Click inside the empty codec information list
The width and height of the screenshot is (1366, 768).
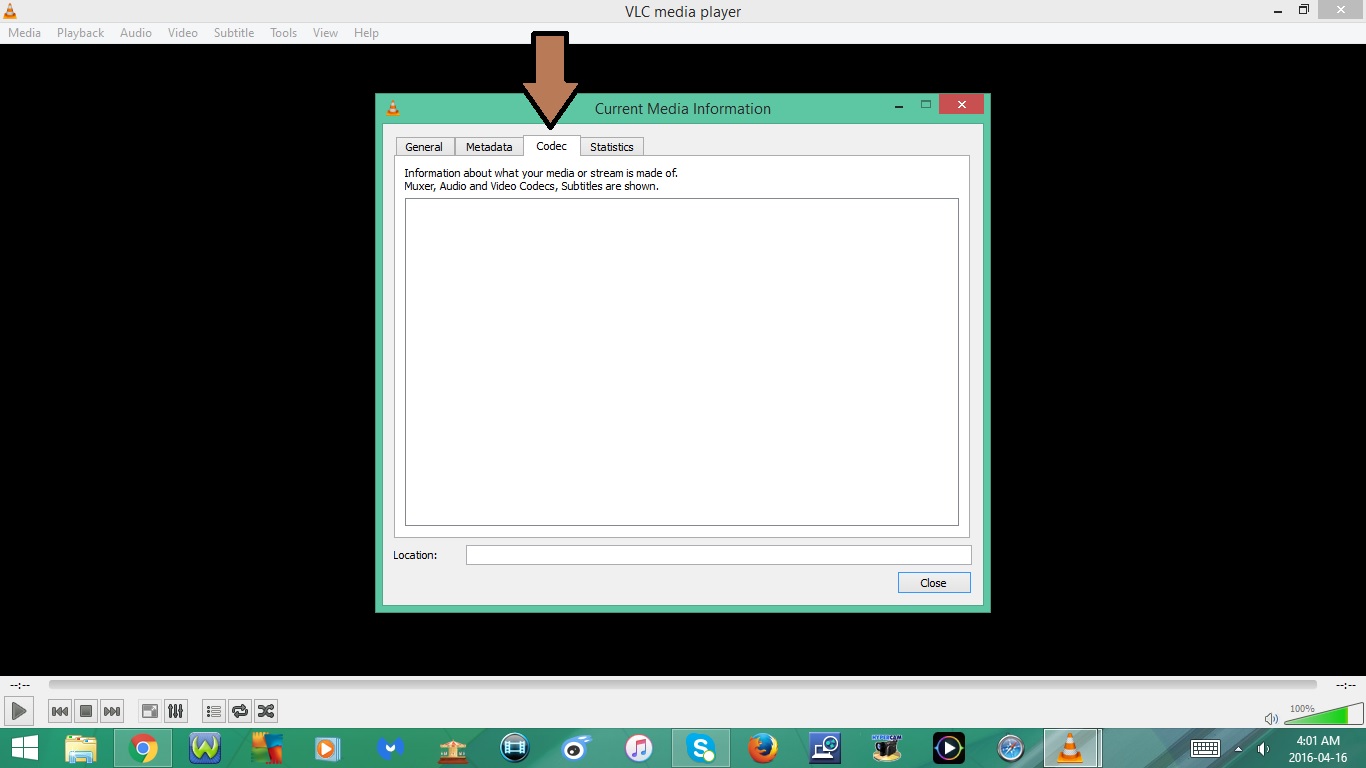click(x=682, y=362)
